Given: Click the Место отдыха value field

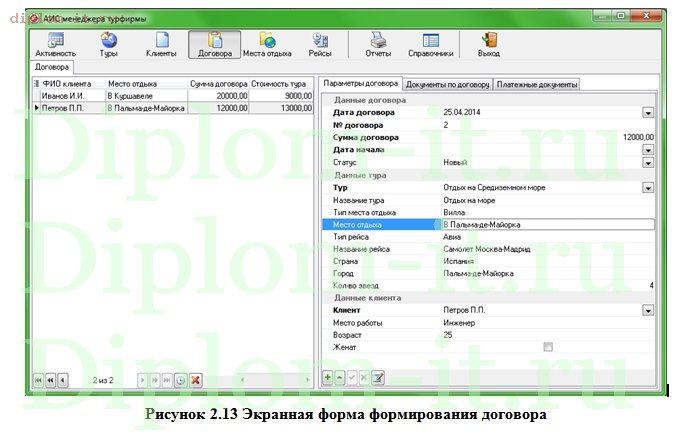Looking at the screenshot, I should [548, 225].
